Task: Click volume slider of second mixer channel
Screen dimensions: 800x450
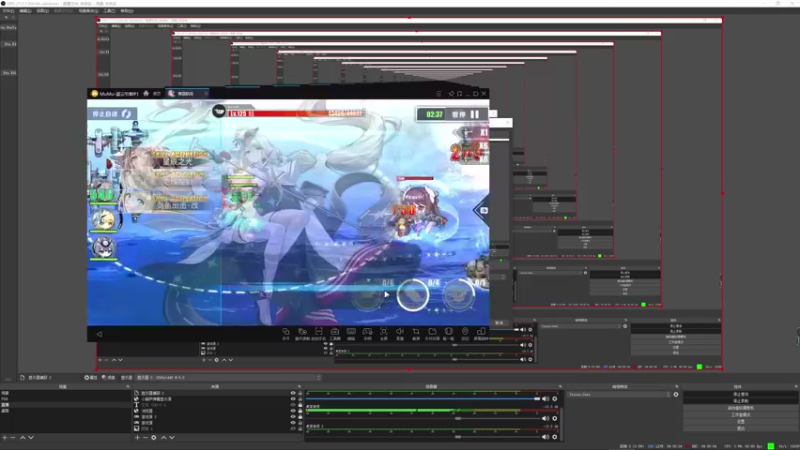Action: pos(423,418)
